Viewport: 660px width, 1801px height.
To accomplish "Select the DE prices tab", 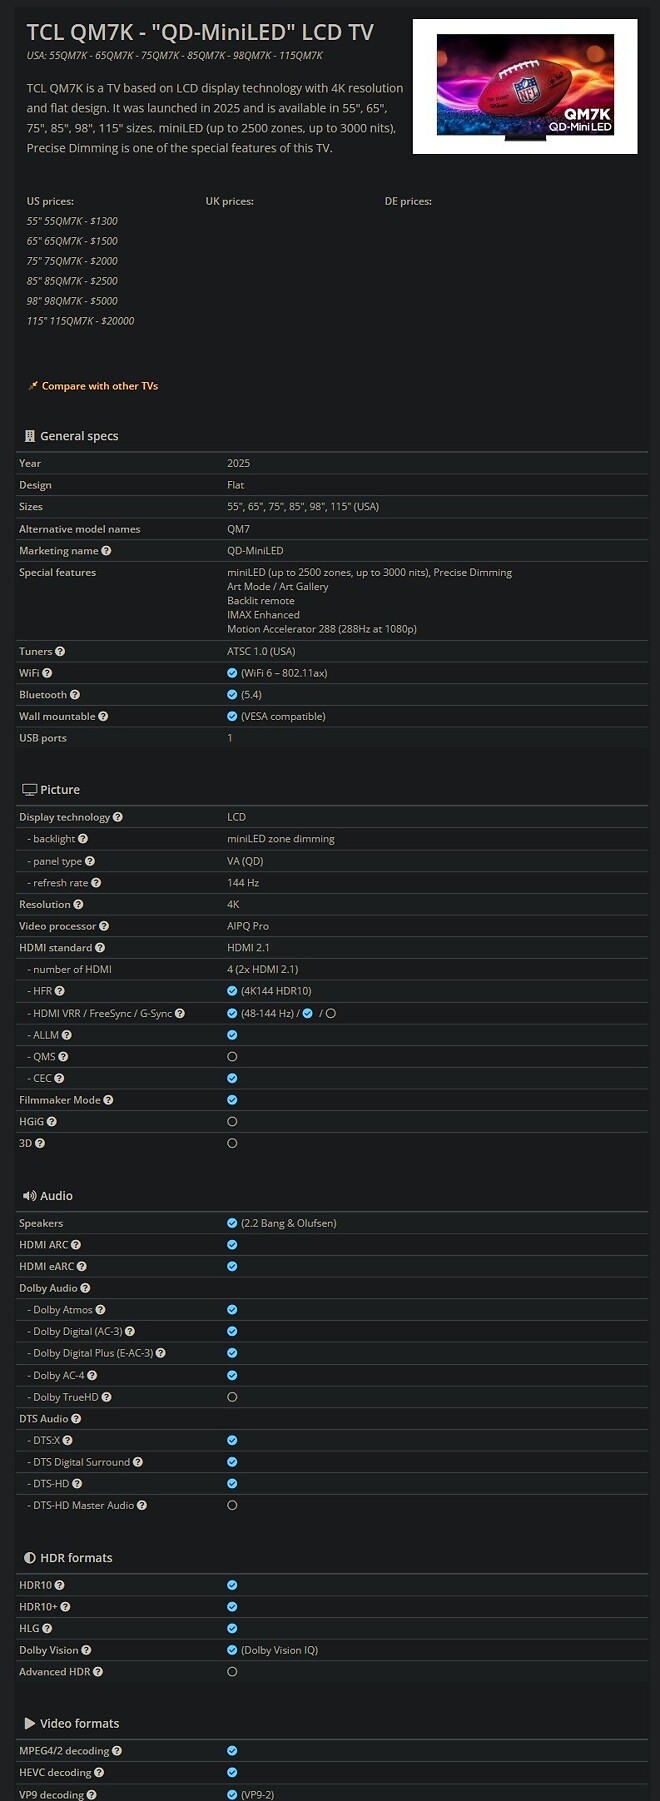I will point(409,200).
